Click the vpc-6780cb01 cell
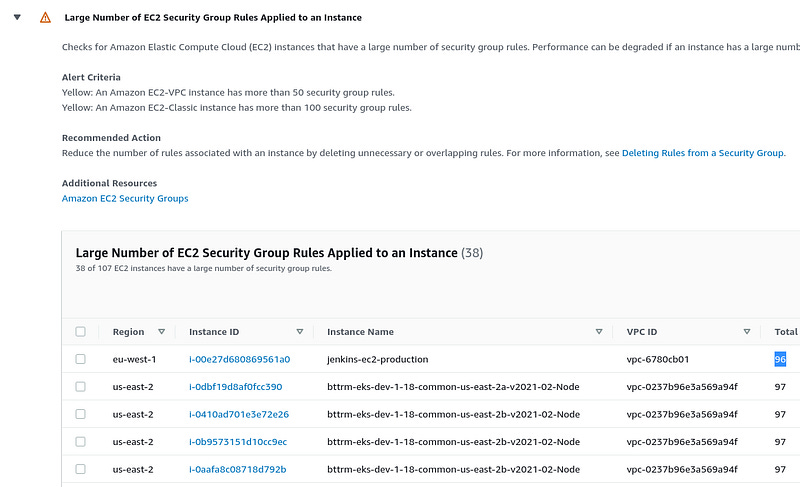Screen dimensions: 800x487 click(658, 359)
